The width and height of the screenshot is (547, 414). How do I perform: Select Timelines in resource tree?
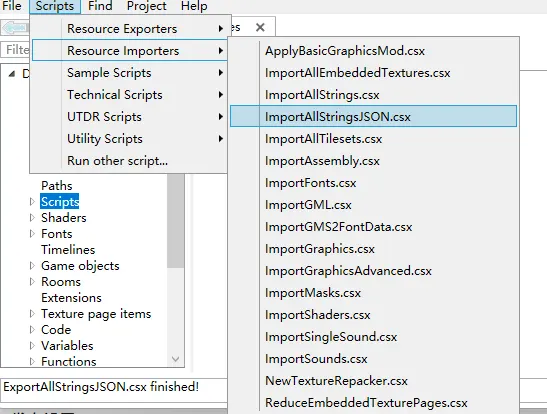tap(68, 250)
